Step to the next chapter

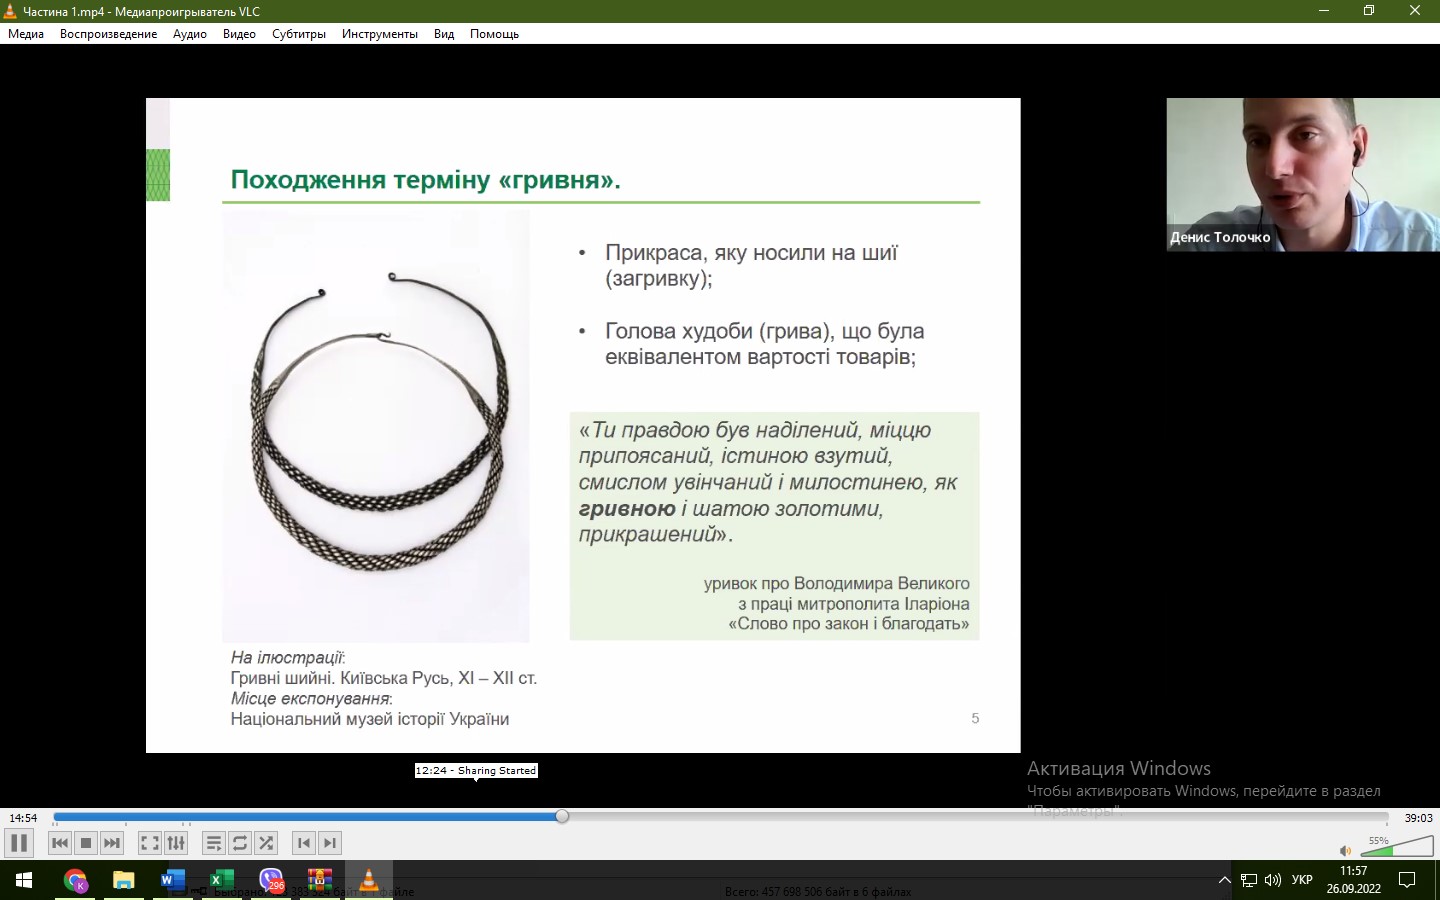[330, 843]
